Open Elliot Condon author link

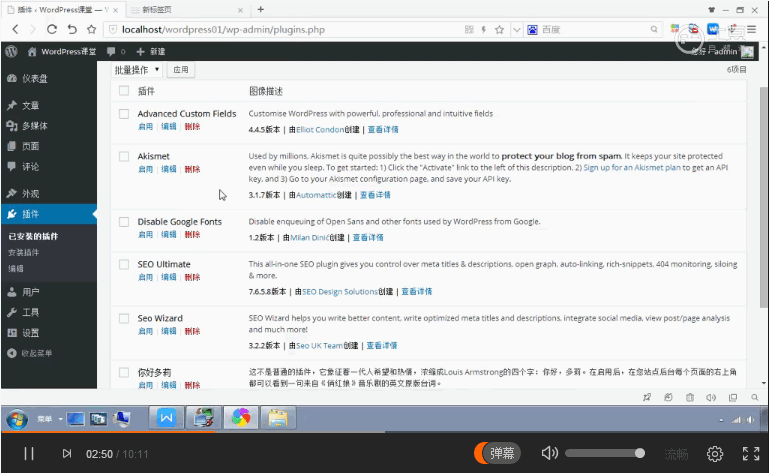[320, 130]
